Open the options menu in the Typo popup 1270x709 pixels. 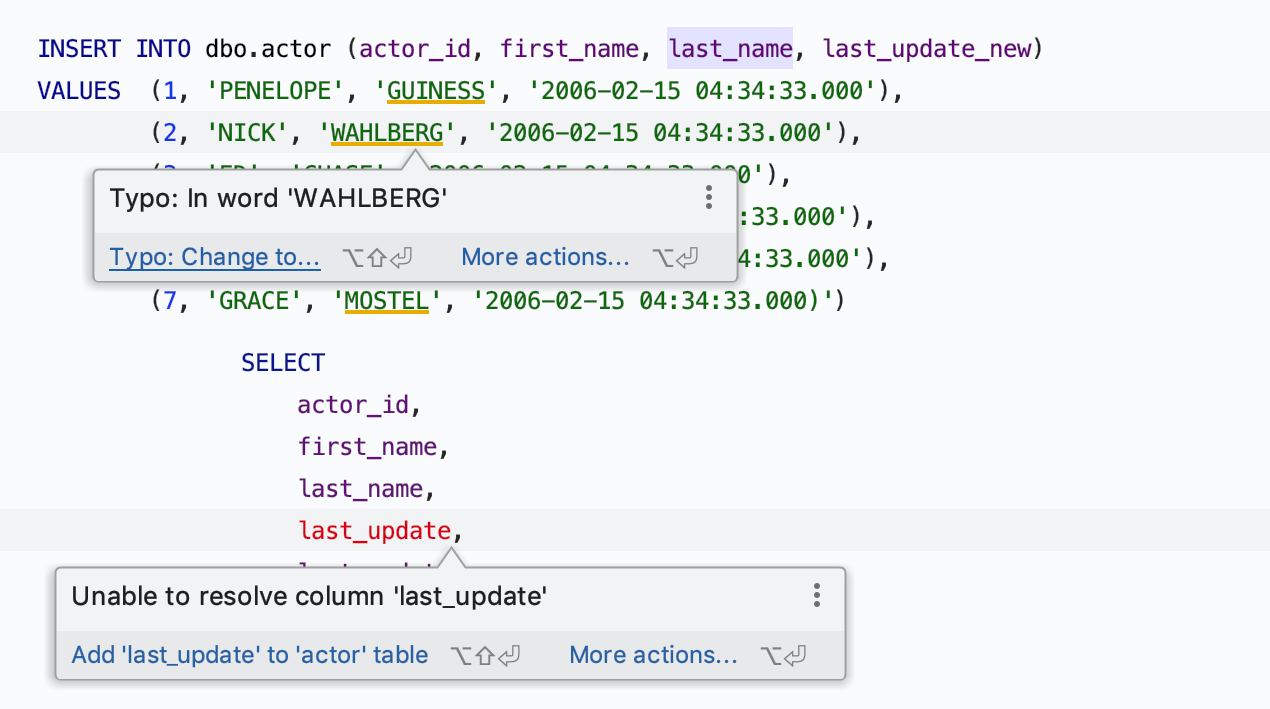pyautogui.click(x=708, y=197)
